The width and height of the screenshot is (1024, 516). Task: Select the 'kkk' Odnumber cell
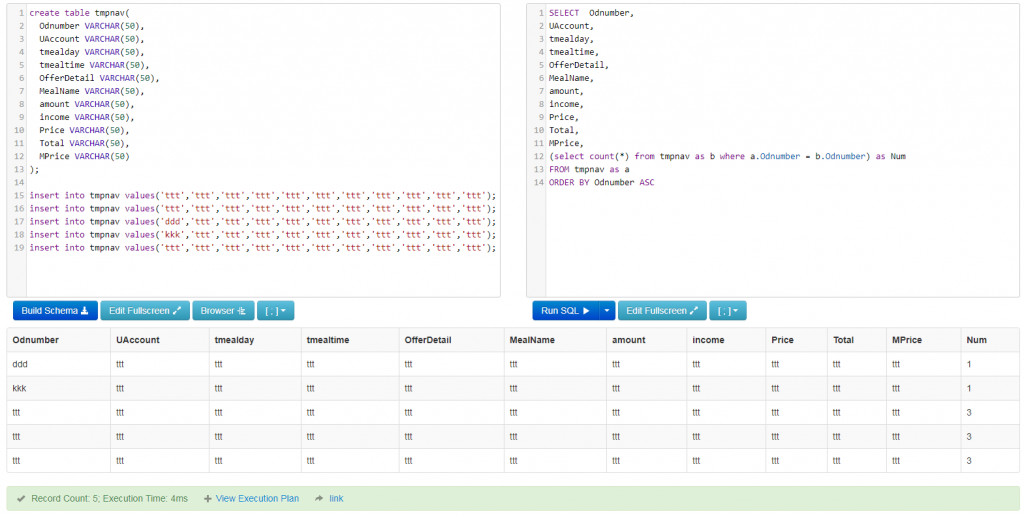click(x=59, y=388)
